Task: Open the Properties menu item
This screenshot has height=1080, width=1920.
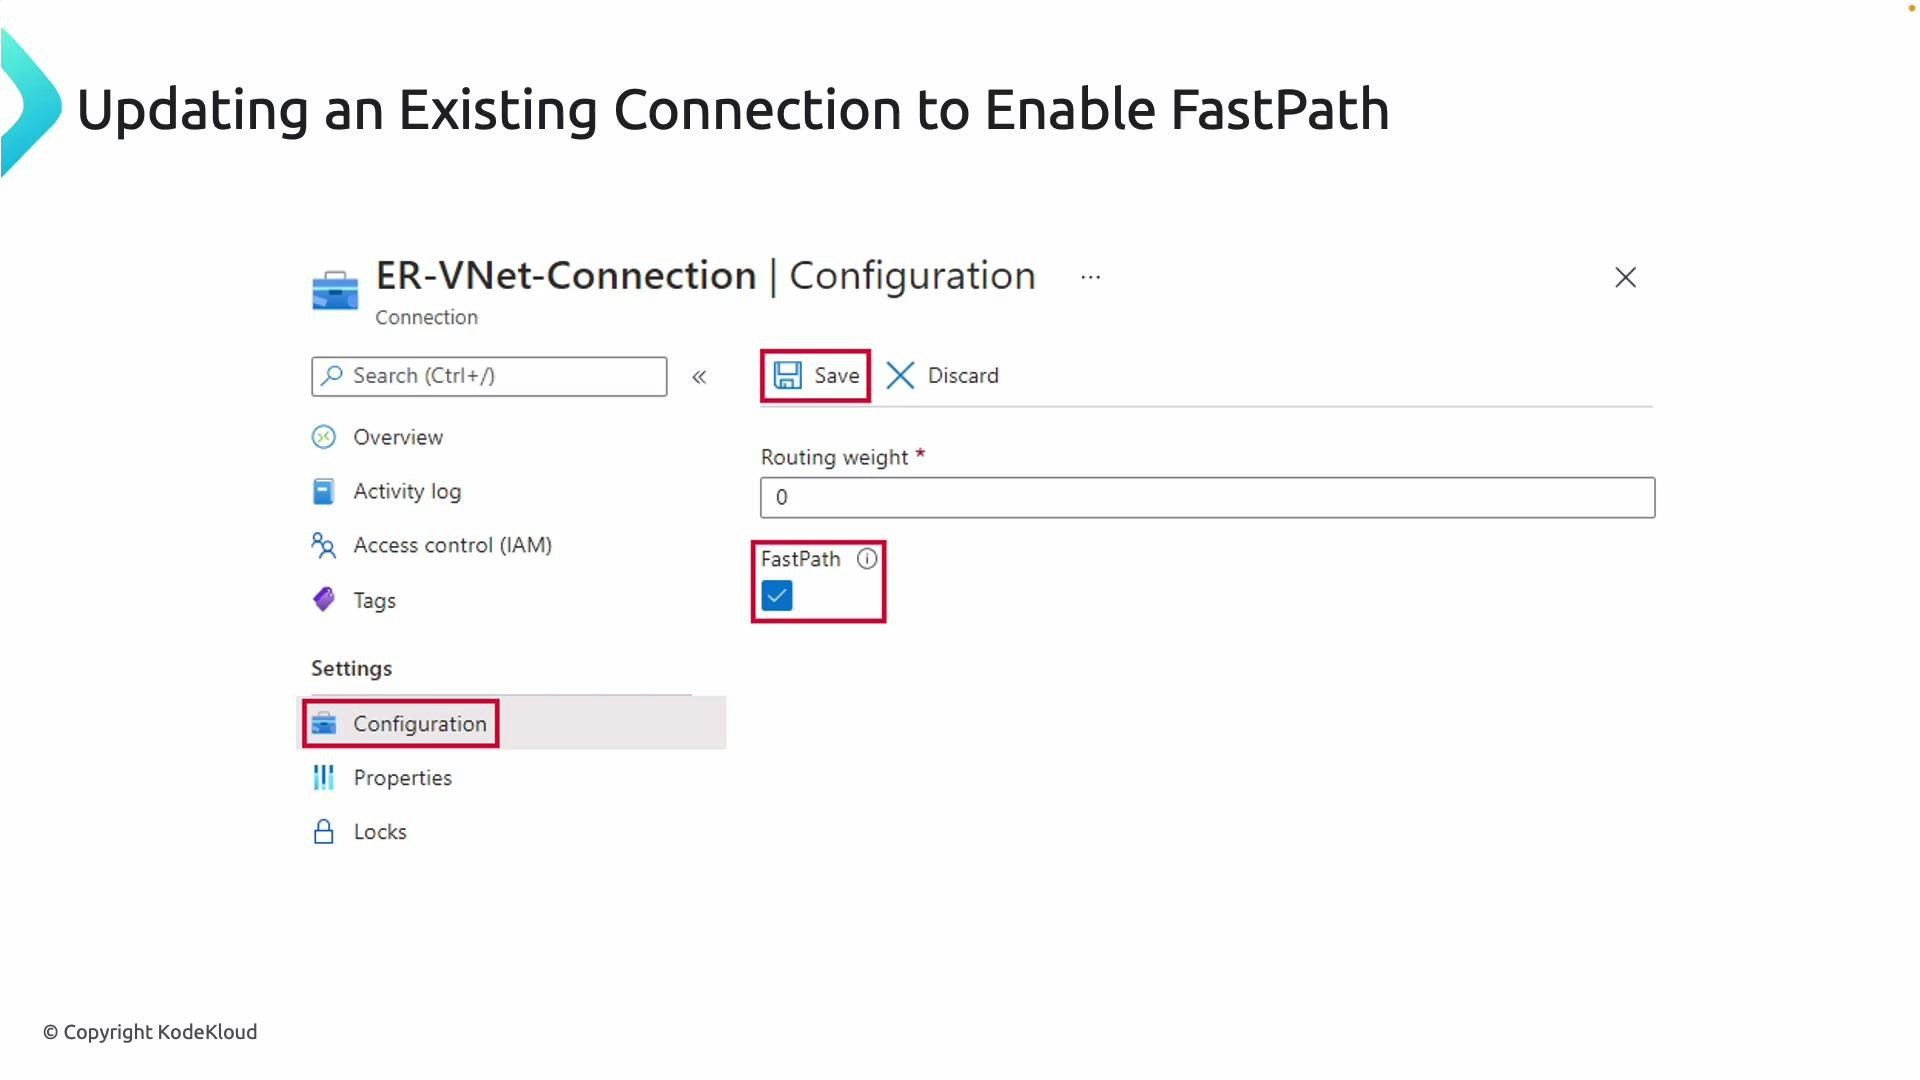Action: (402, 777)
